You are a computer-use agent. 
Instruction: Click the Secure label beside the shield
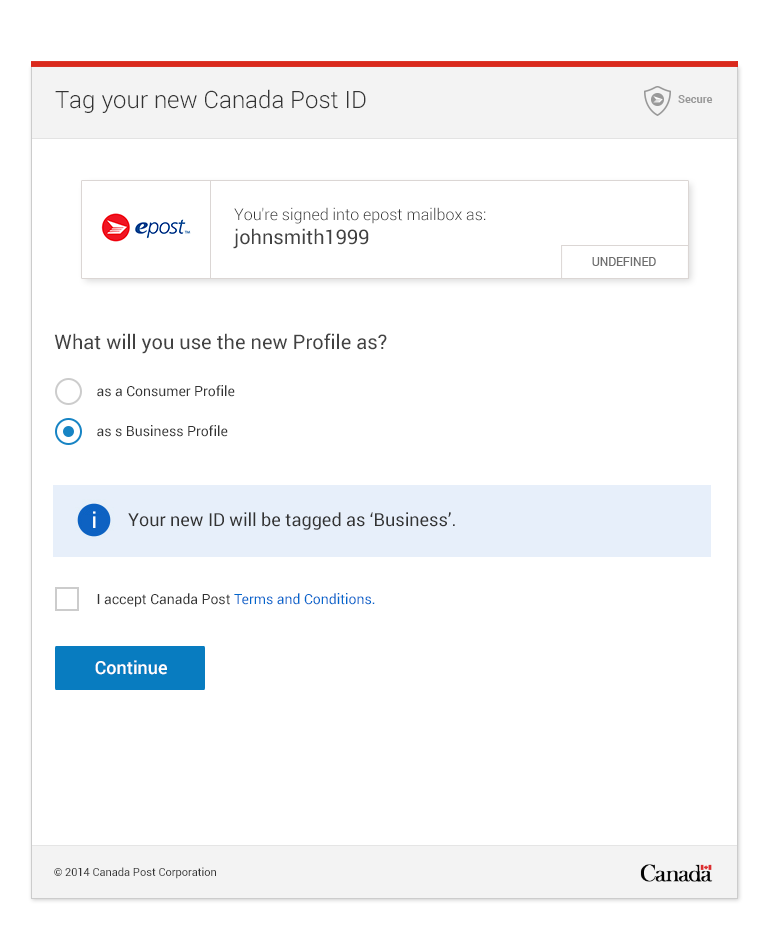pyautogui.click(x=695, y=99)
